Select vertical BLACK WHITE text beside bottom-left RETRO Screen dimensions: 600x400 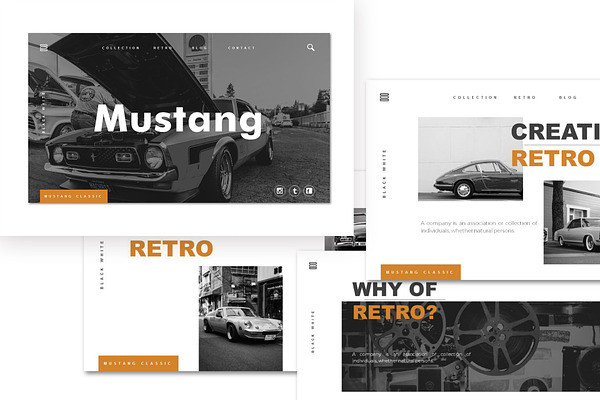click(102, 265)
